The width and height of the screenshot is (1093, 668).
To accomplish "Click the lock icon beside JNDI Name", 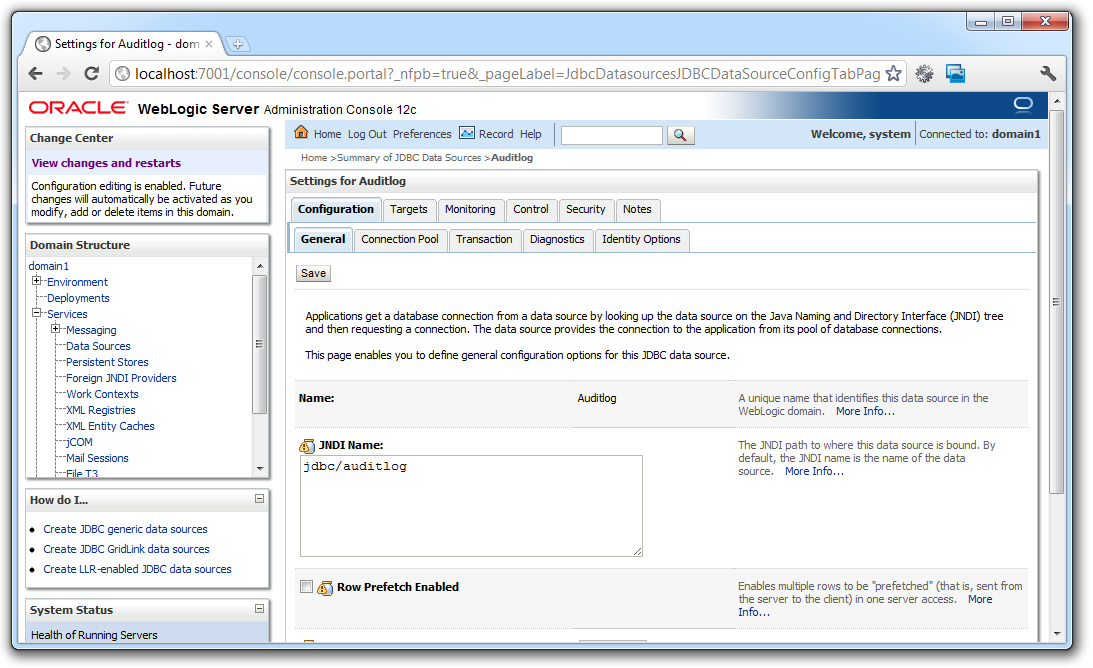I will pyautogui.click(x=308, y=445).
